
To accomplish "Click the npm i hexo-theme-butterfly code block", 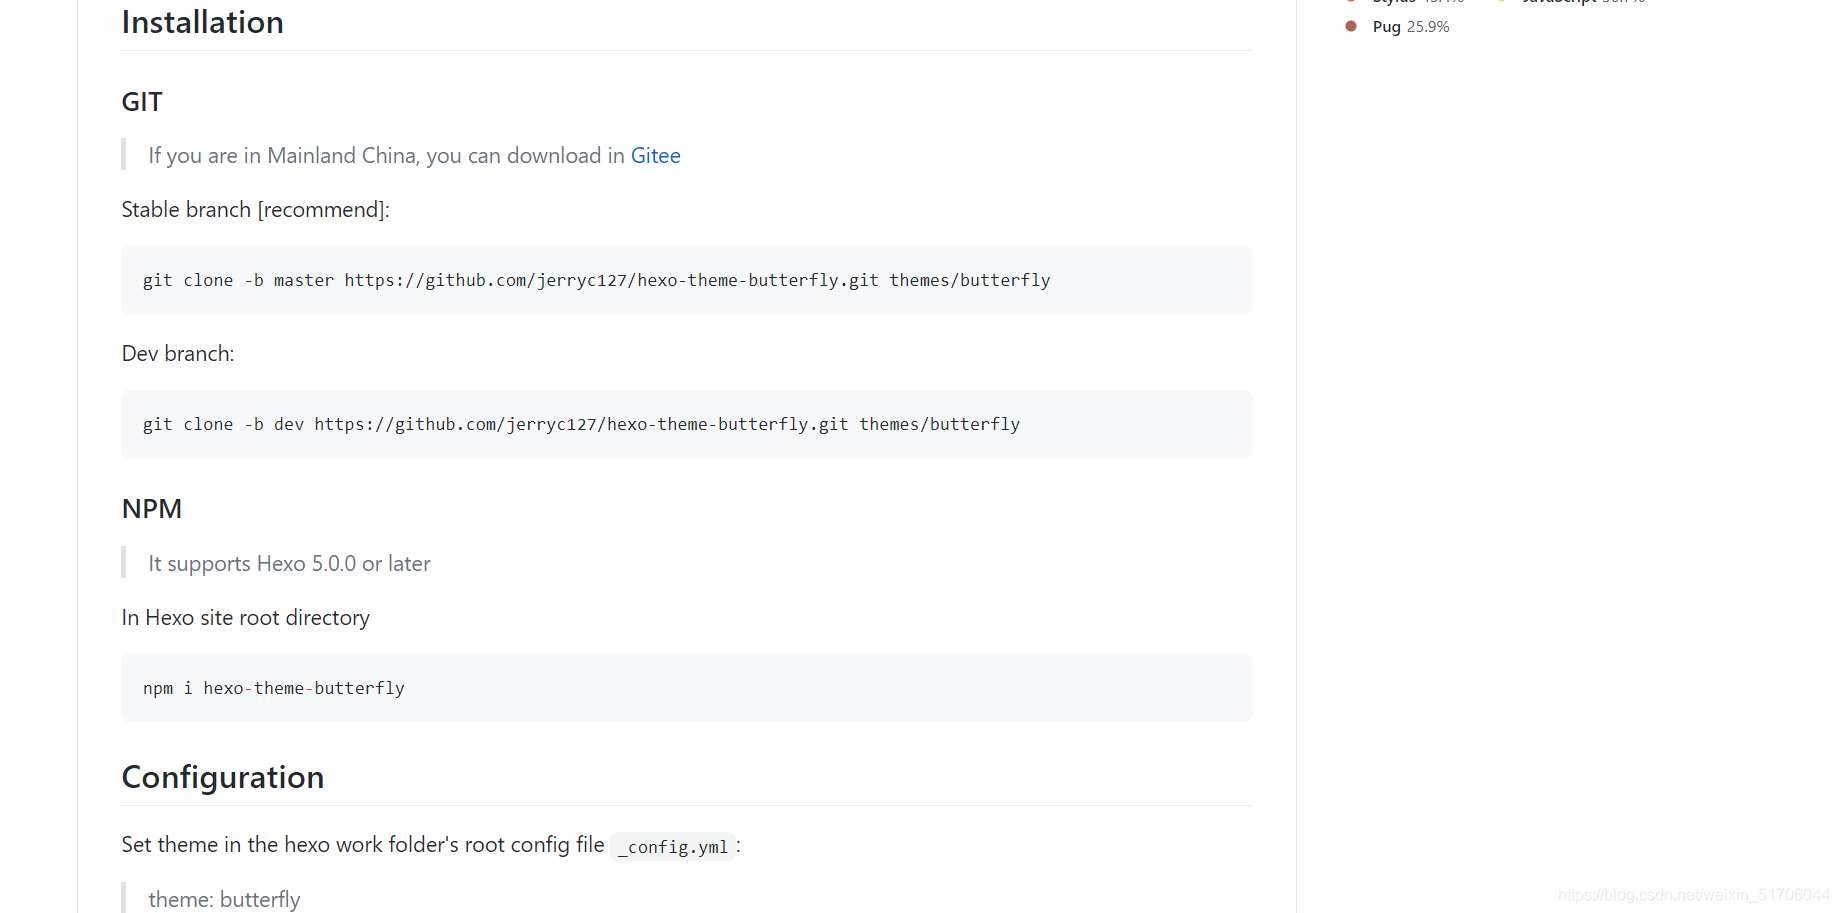I will pos(686,688).
